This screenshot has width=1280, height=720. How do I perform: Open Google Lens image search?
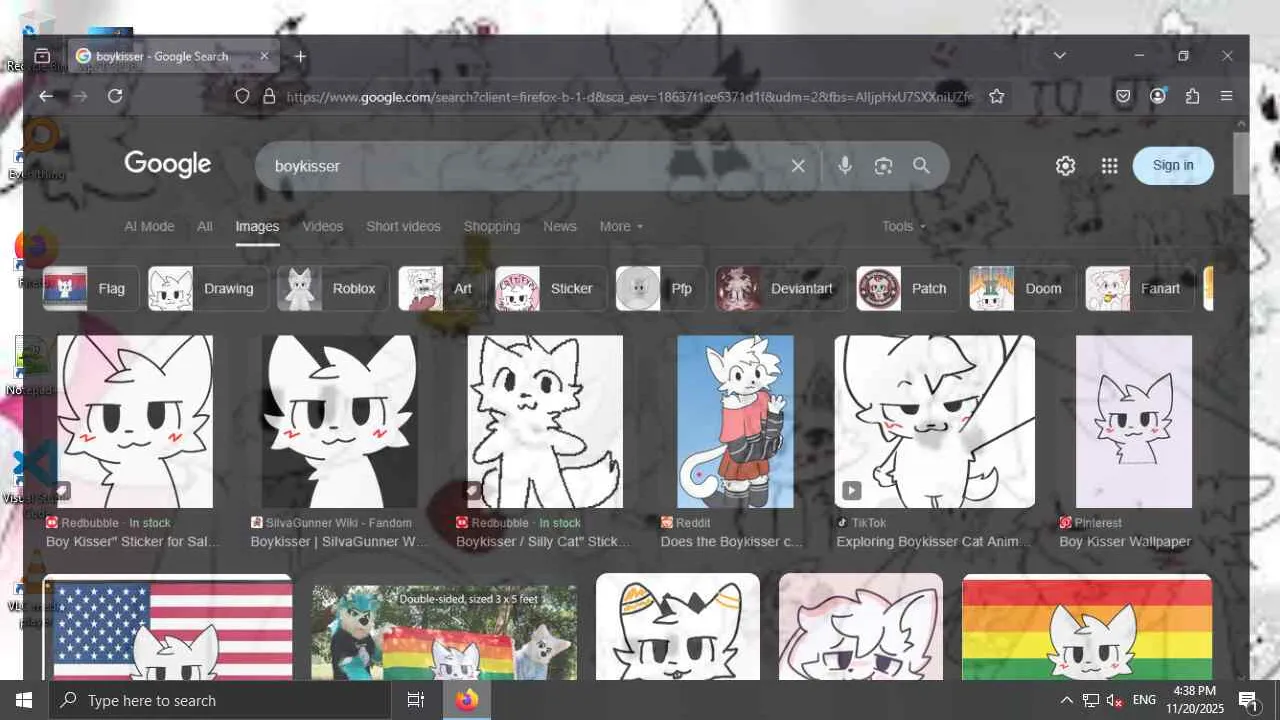(883, 166)
